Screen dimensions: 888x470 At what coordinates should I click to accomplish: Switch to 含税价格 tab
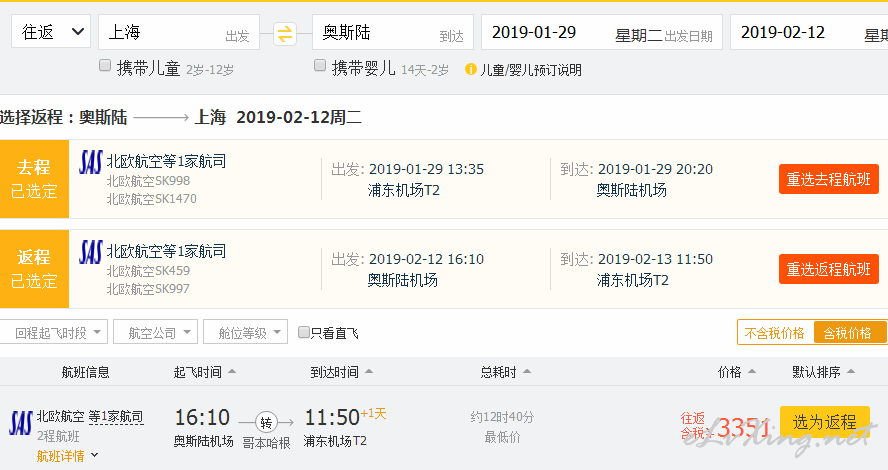click(849, 333)
